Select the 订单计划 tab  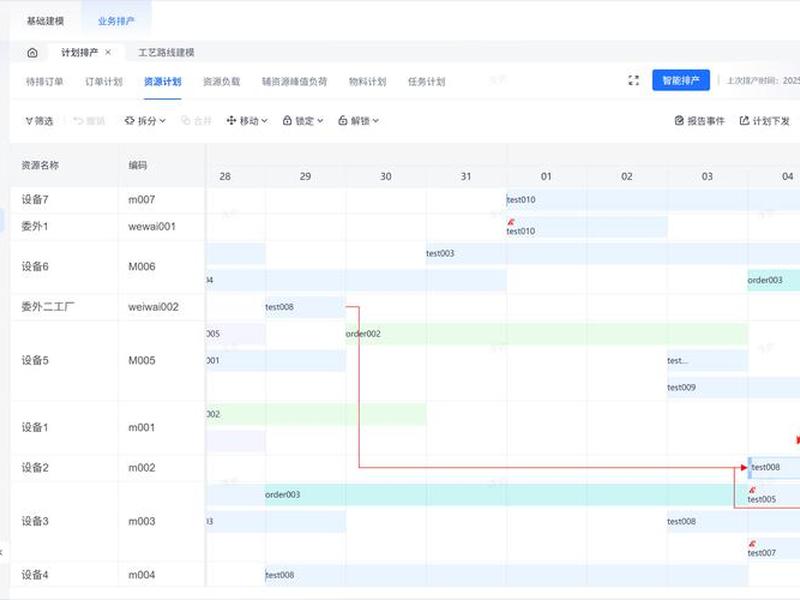pos(104,82)
